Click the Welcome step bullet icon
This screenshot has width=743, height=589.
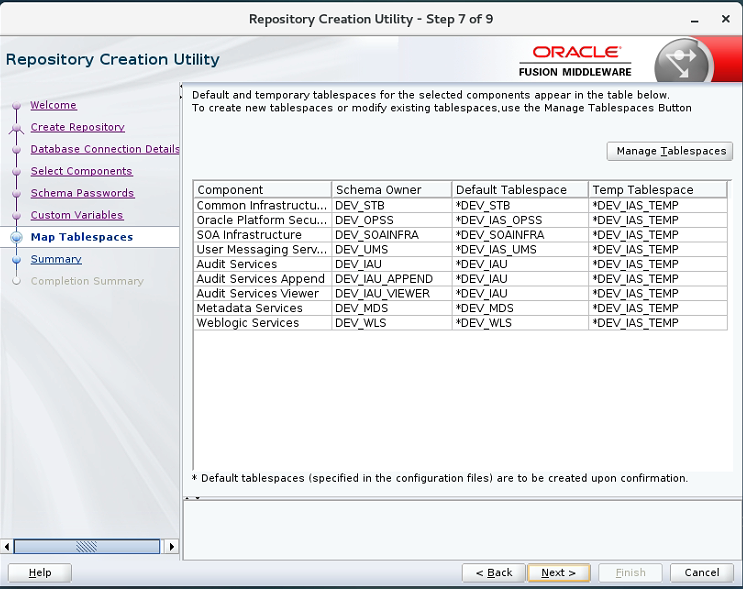pos(17,105)
